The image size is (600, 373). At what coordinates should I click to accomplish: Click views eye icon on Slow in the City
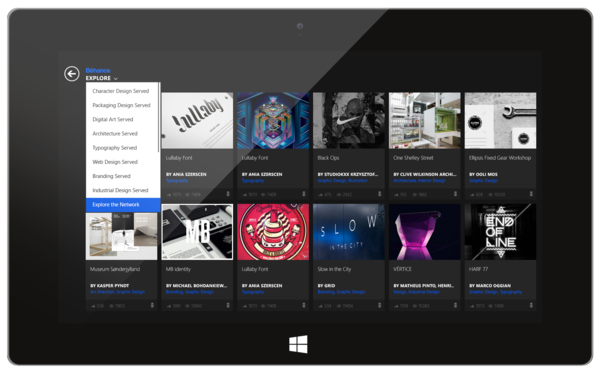(x=339, y=306)
